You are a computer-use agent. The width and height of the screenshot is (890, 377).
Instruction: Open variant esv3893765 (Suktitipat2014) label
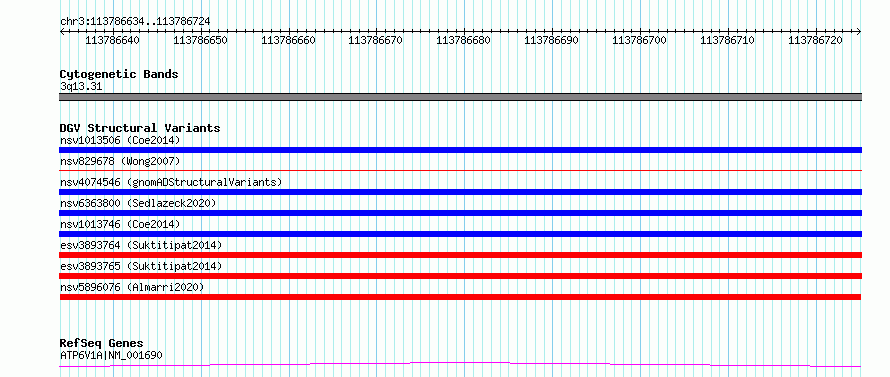pos(141,266)
